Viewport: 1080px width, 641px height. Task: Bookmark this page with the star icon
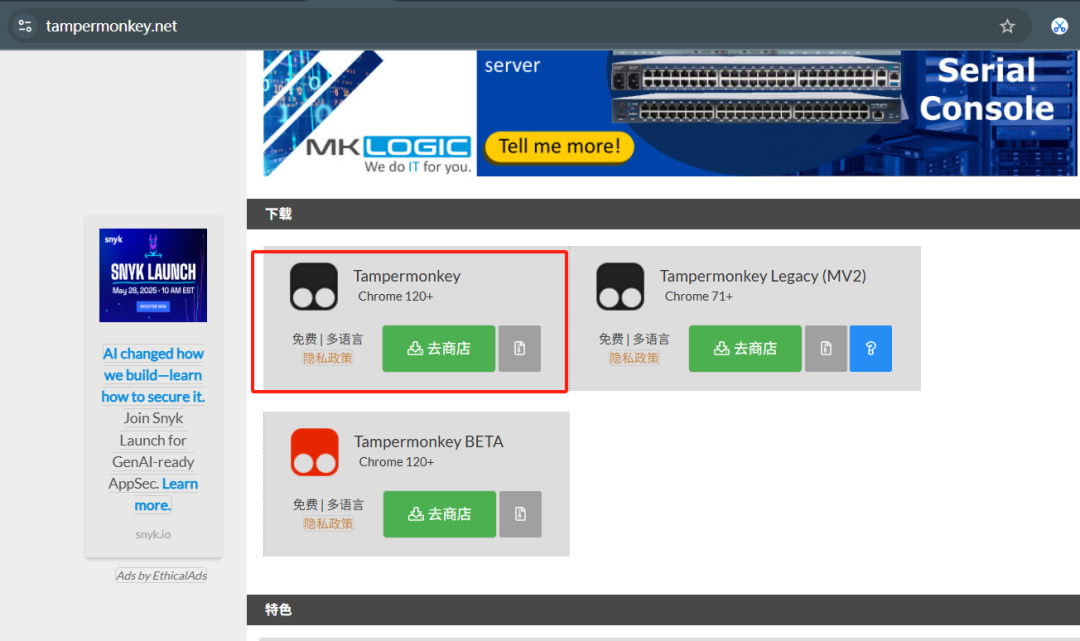pos(1007,26)
